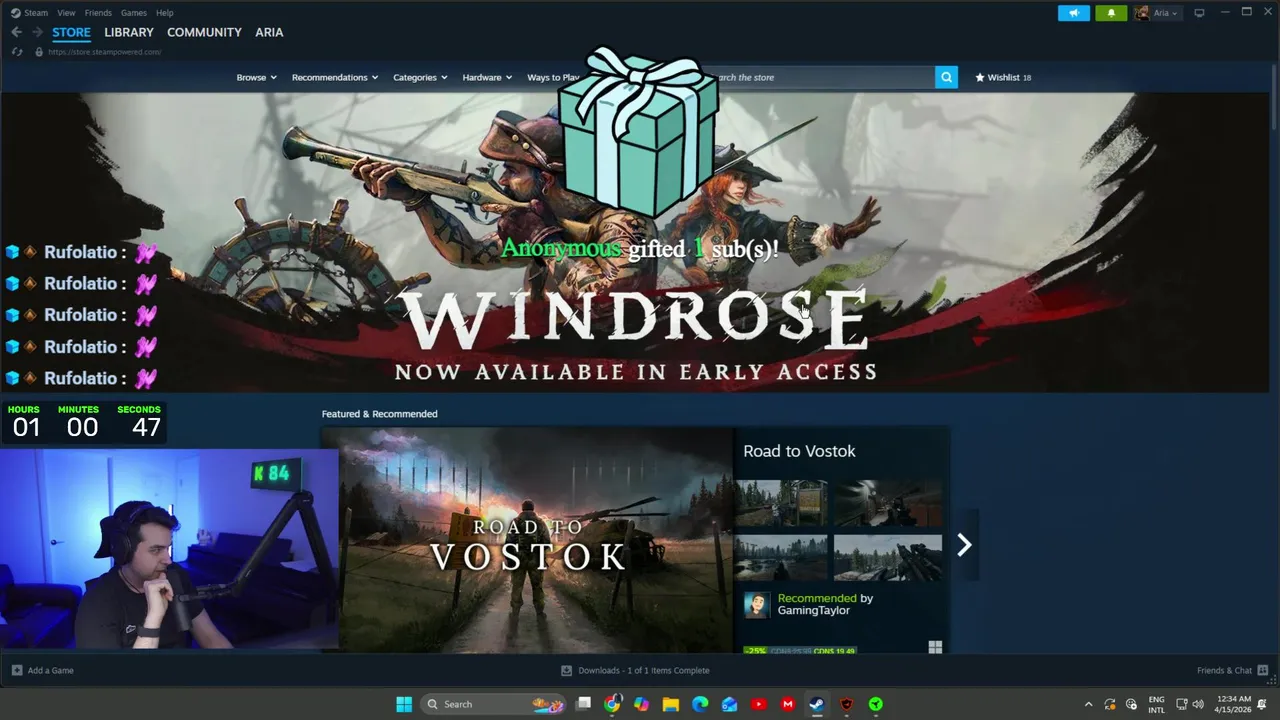This screenshot has width=1280, height=720.
Task: Expand the Hardware dropdown
Action: click(x=487, y=77)
